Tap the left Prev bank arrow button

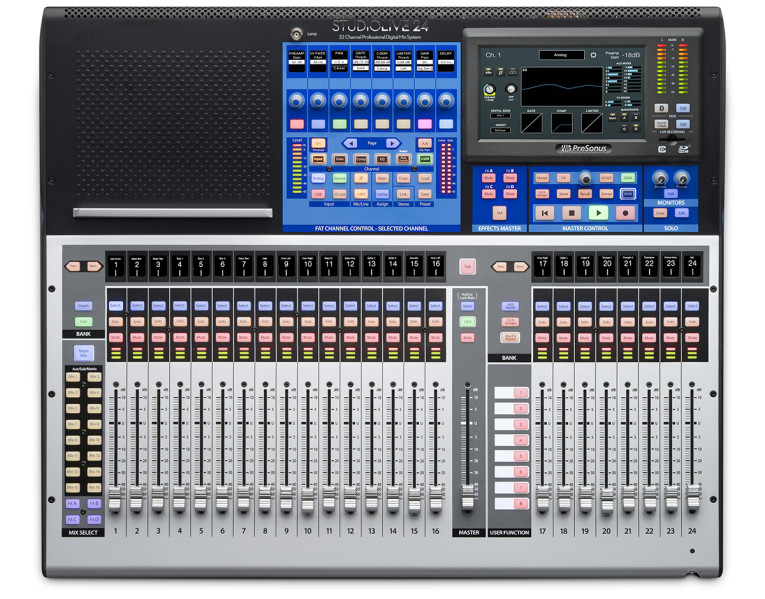coord(73,266)
